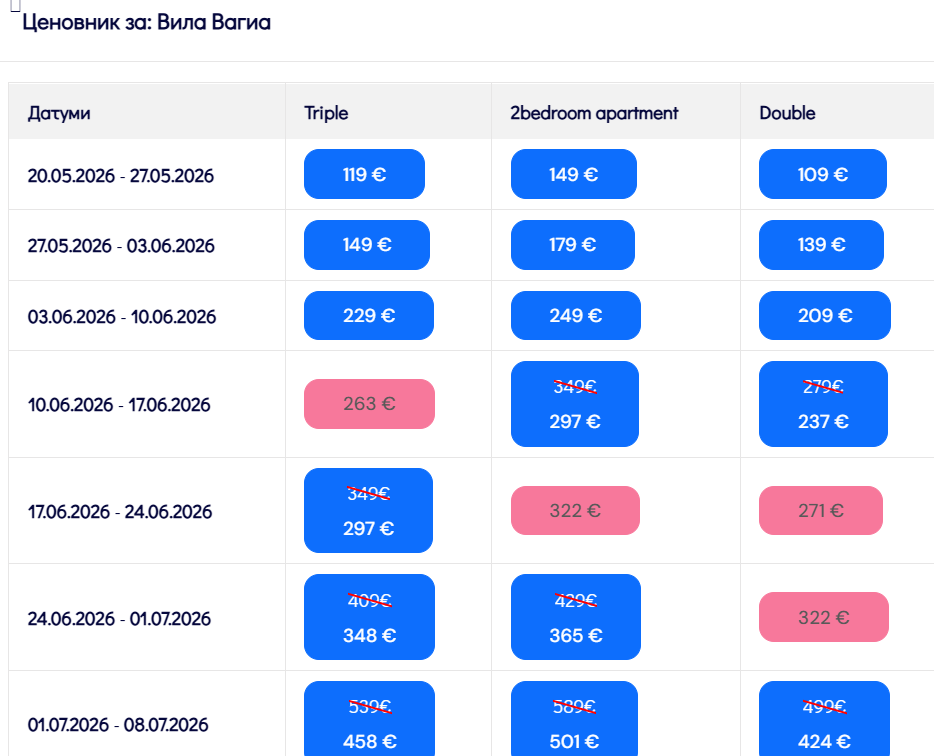The height and width of the screenshot is (756, 934).
Task: Click the 139 € Double price button
Action: coord(821,245)
